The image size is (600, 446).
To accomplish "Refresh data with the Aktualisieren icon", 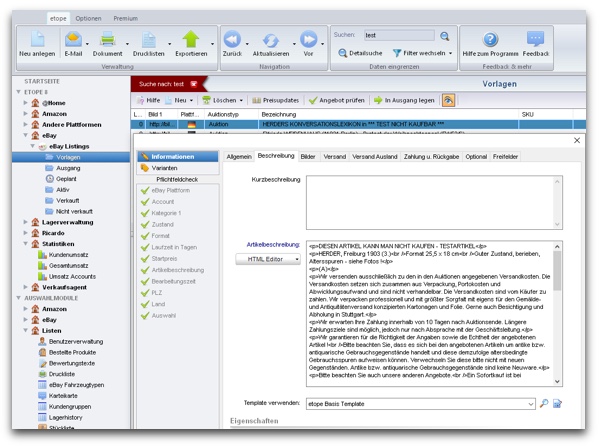I will coord(271,40).
